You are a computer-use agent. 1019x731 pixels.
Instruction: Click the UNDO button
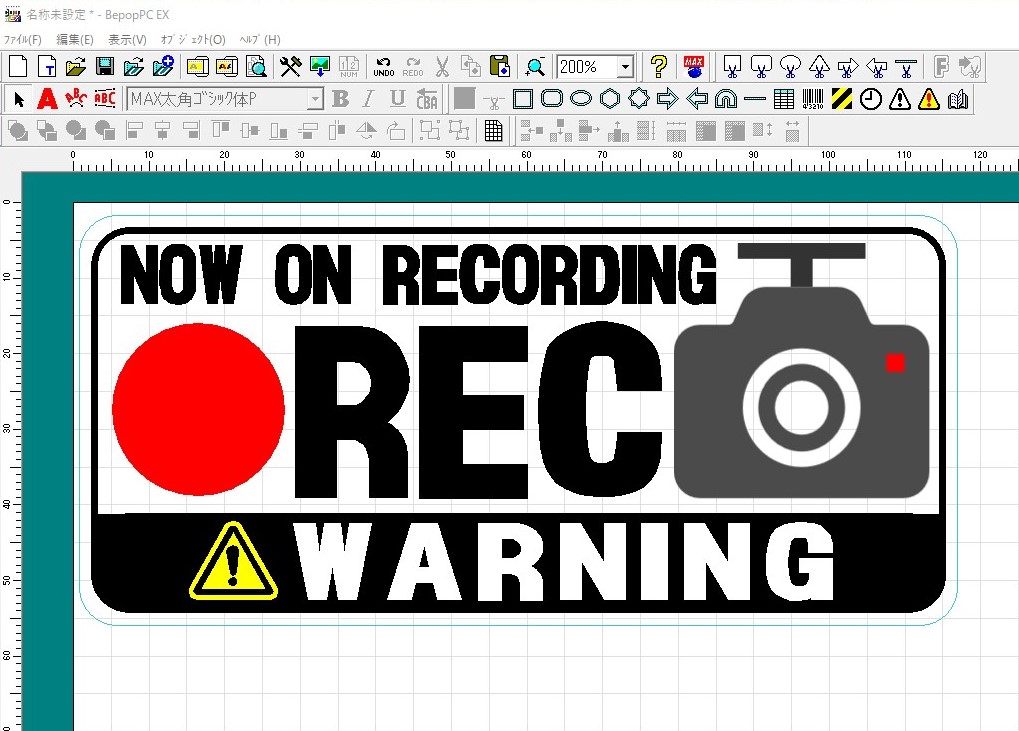[x=383, y=67]
